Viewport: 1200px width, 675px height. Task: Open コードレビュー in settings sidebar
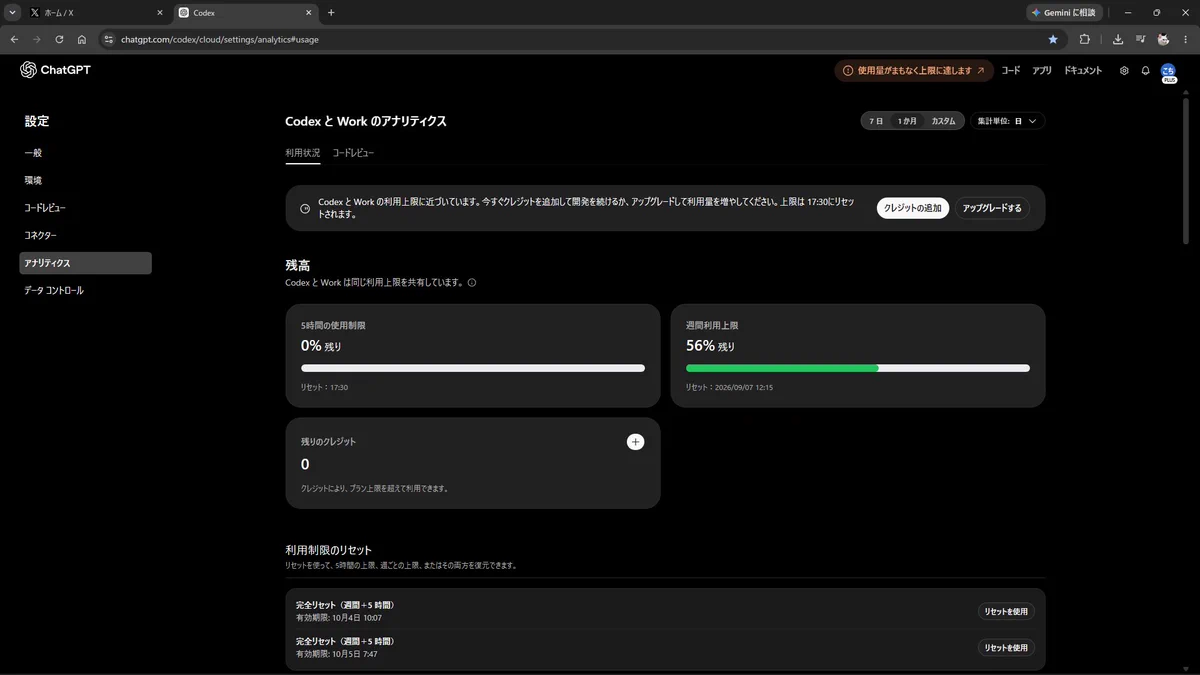[85, 208]
